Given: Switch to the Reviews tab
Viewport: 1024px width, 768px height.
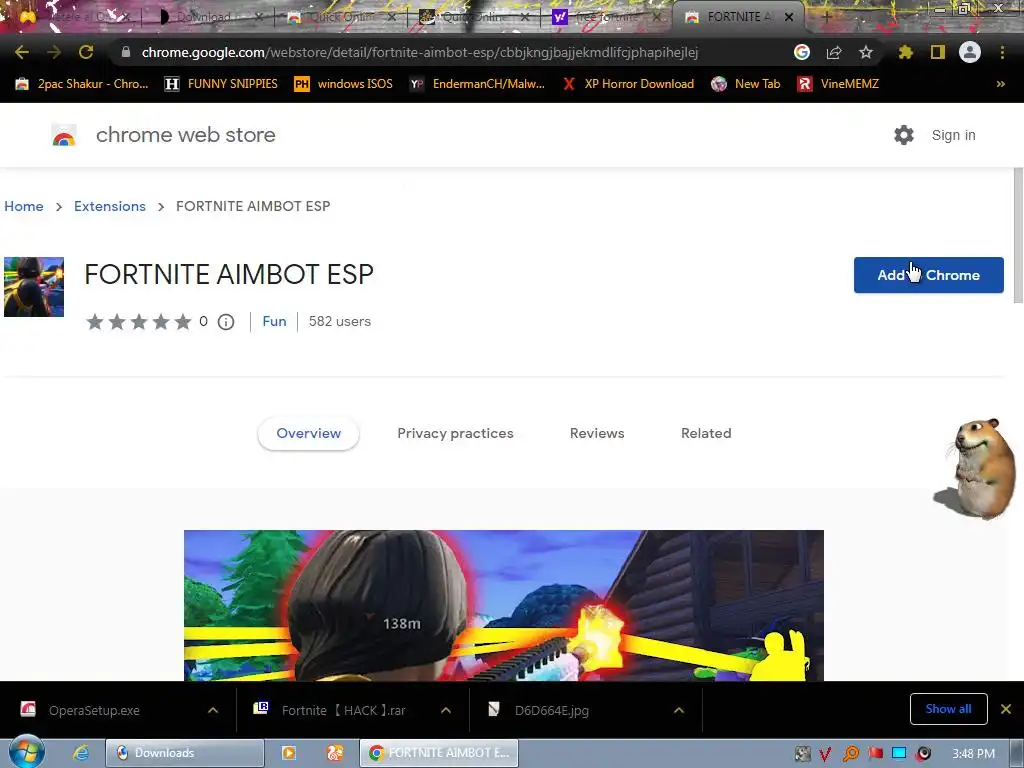Looking at the screenshot, I should [x=597, y=434].
